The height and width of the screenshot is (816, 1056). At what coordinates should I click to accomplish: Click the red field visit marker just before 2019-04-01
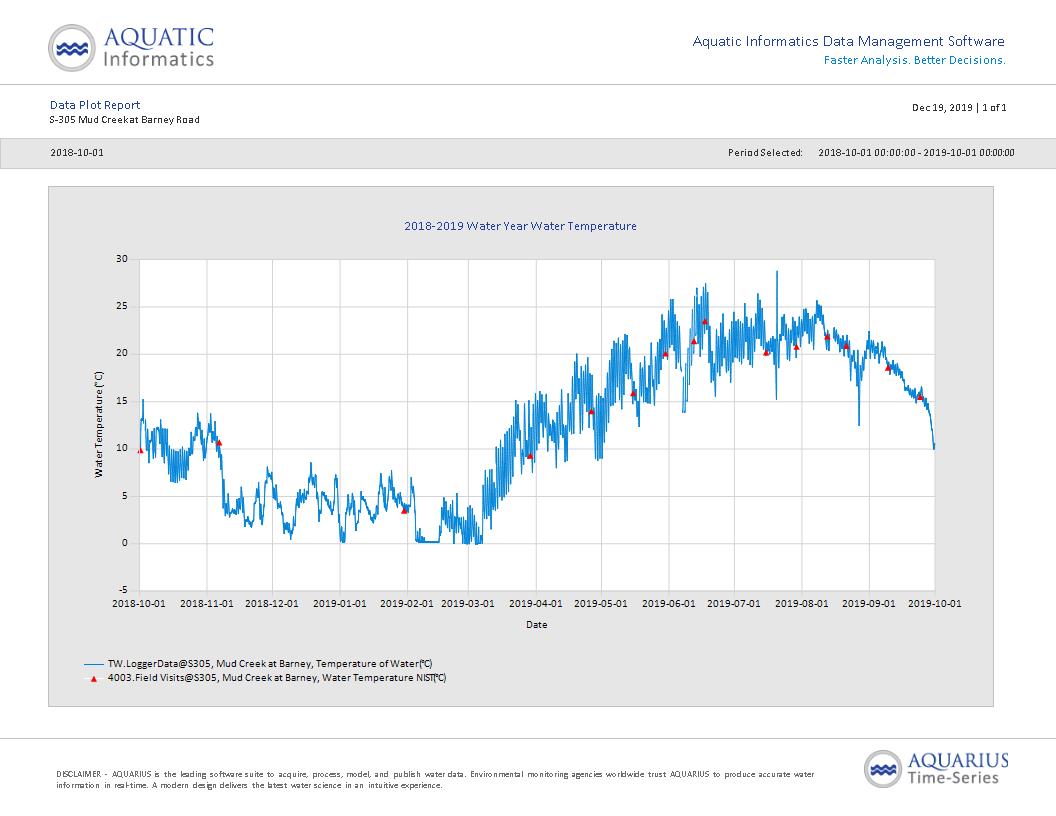[x=529, y=456]
